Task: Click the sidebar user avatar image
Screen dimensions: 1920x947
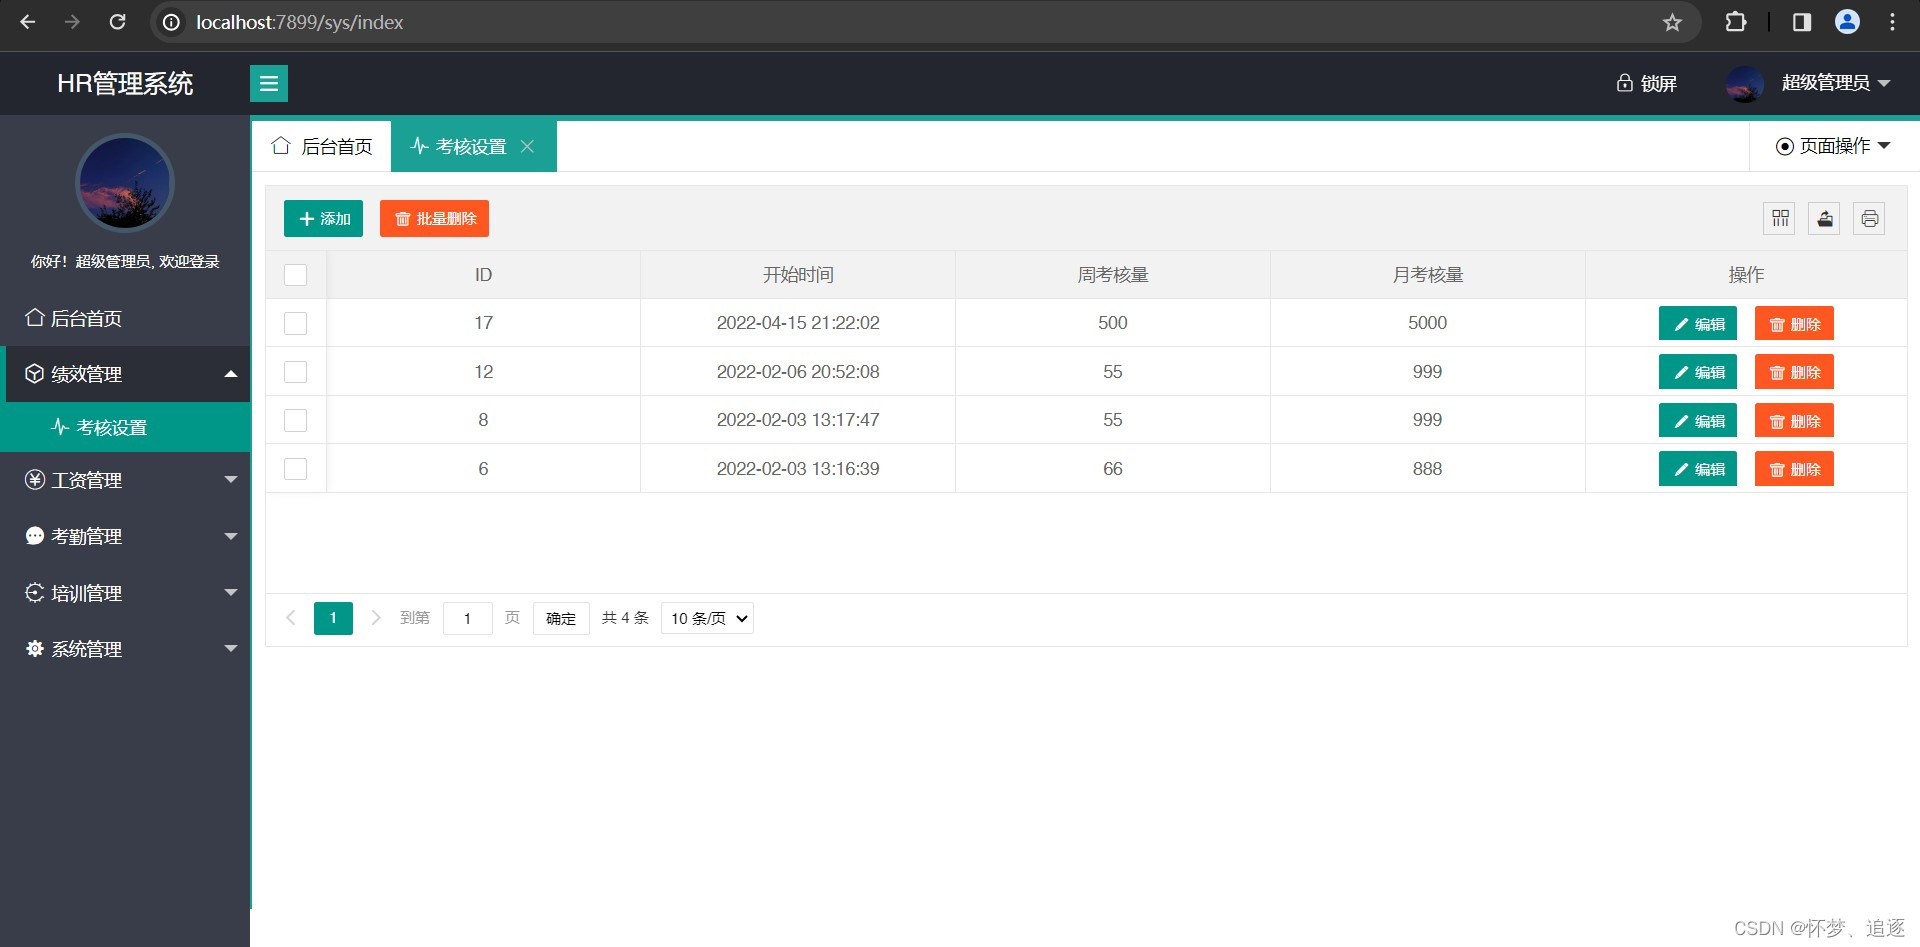Action: [125, 183]
